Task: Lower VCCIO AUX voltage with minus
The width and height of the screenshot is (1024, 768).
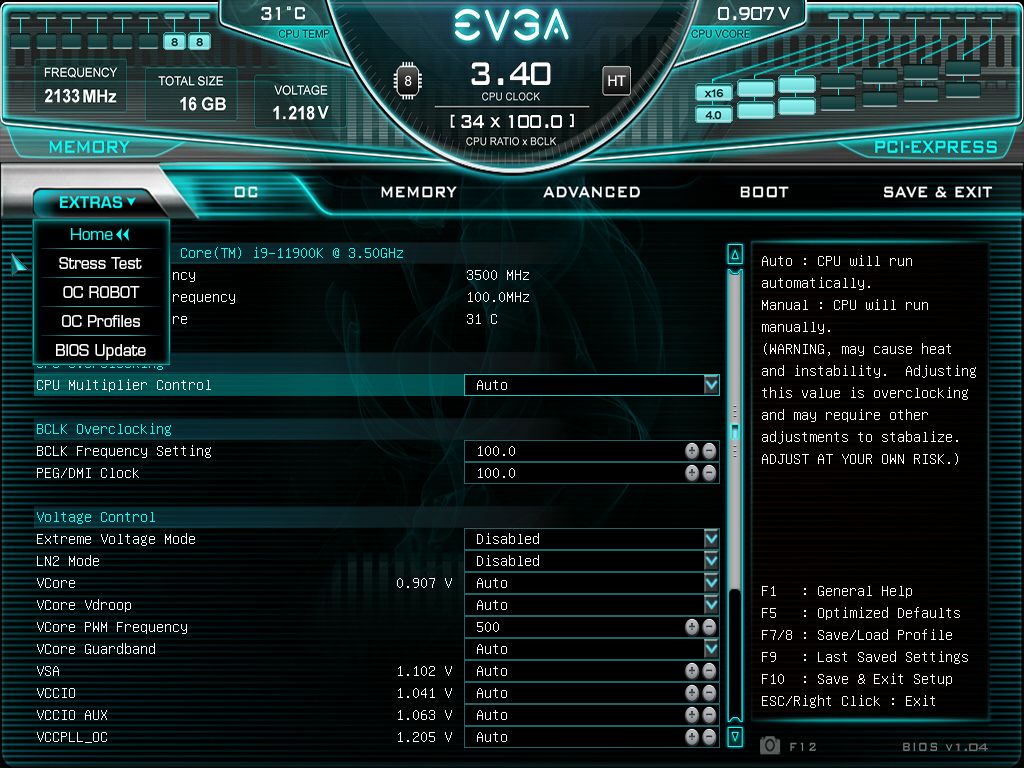Action: pyautogui.click(x=709, y=715)
